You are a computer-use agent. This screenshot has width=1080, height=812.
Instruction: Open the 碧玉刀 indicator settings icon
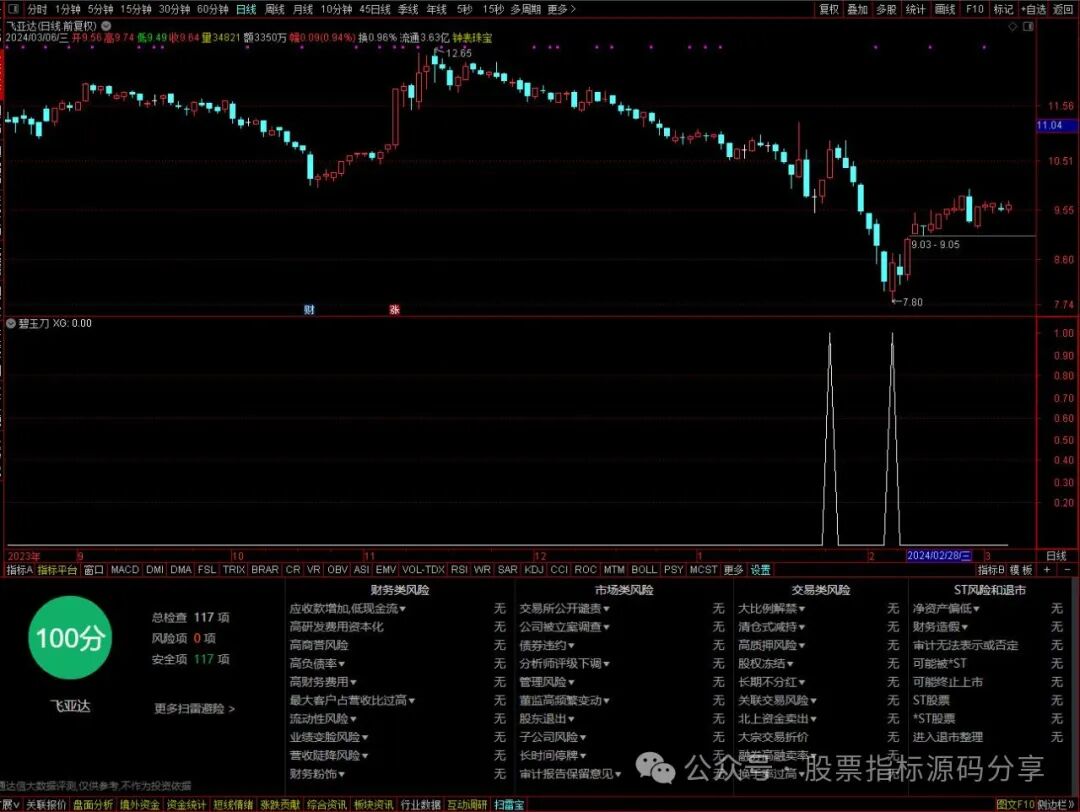point(11,323)
